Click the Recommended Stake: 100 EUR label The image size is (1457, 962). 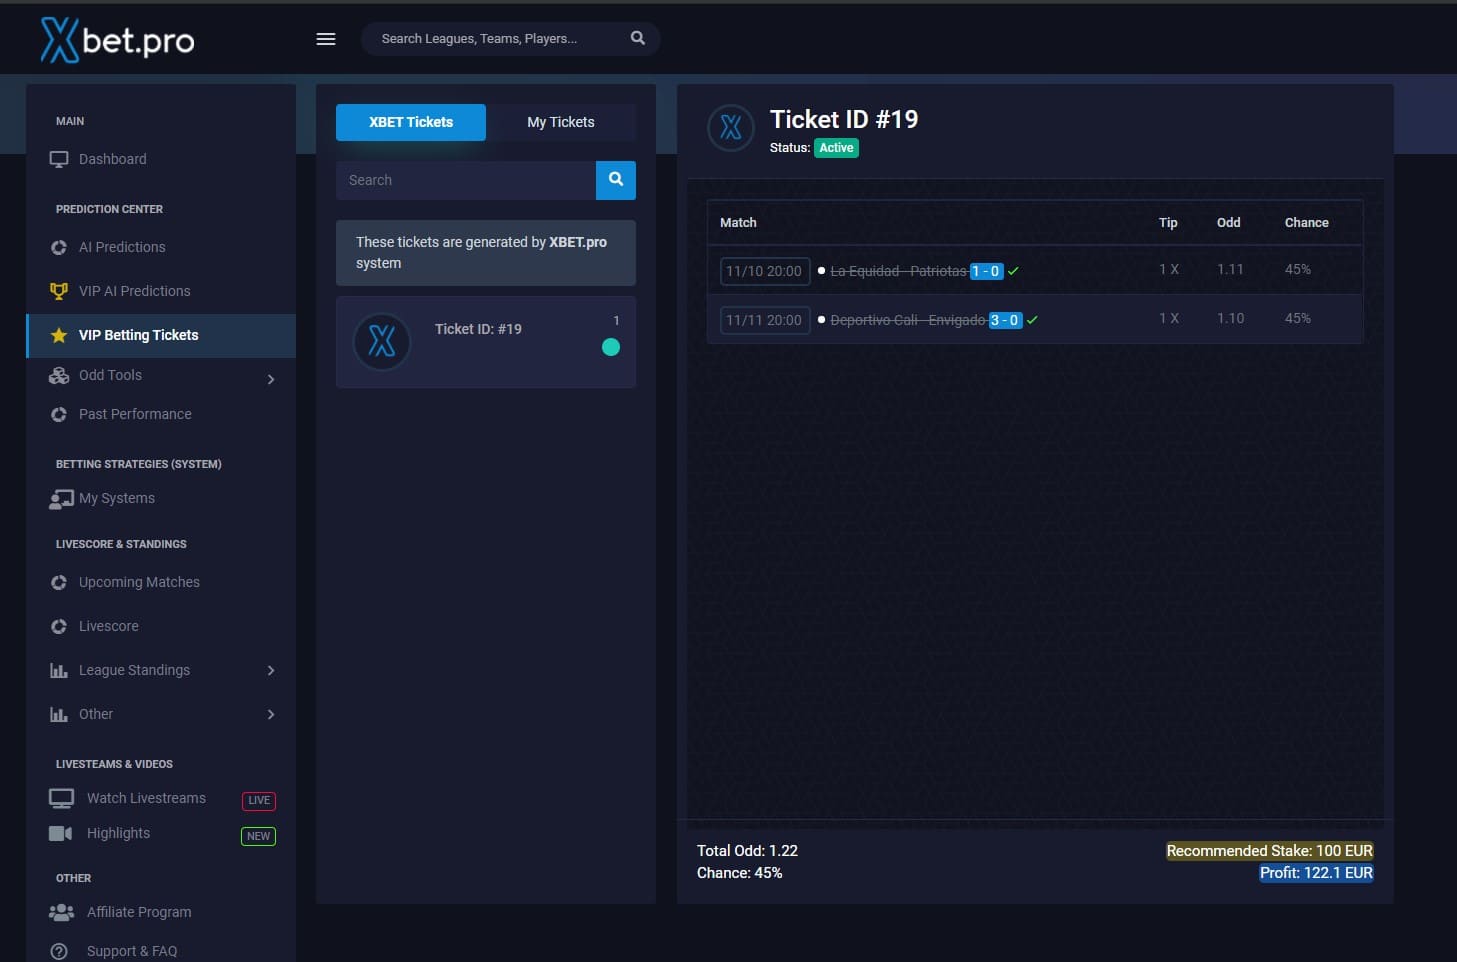pos(1270,851)
